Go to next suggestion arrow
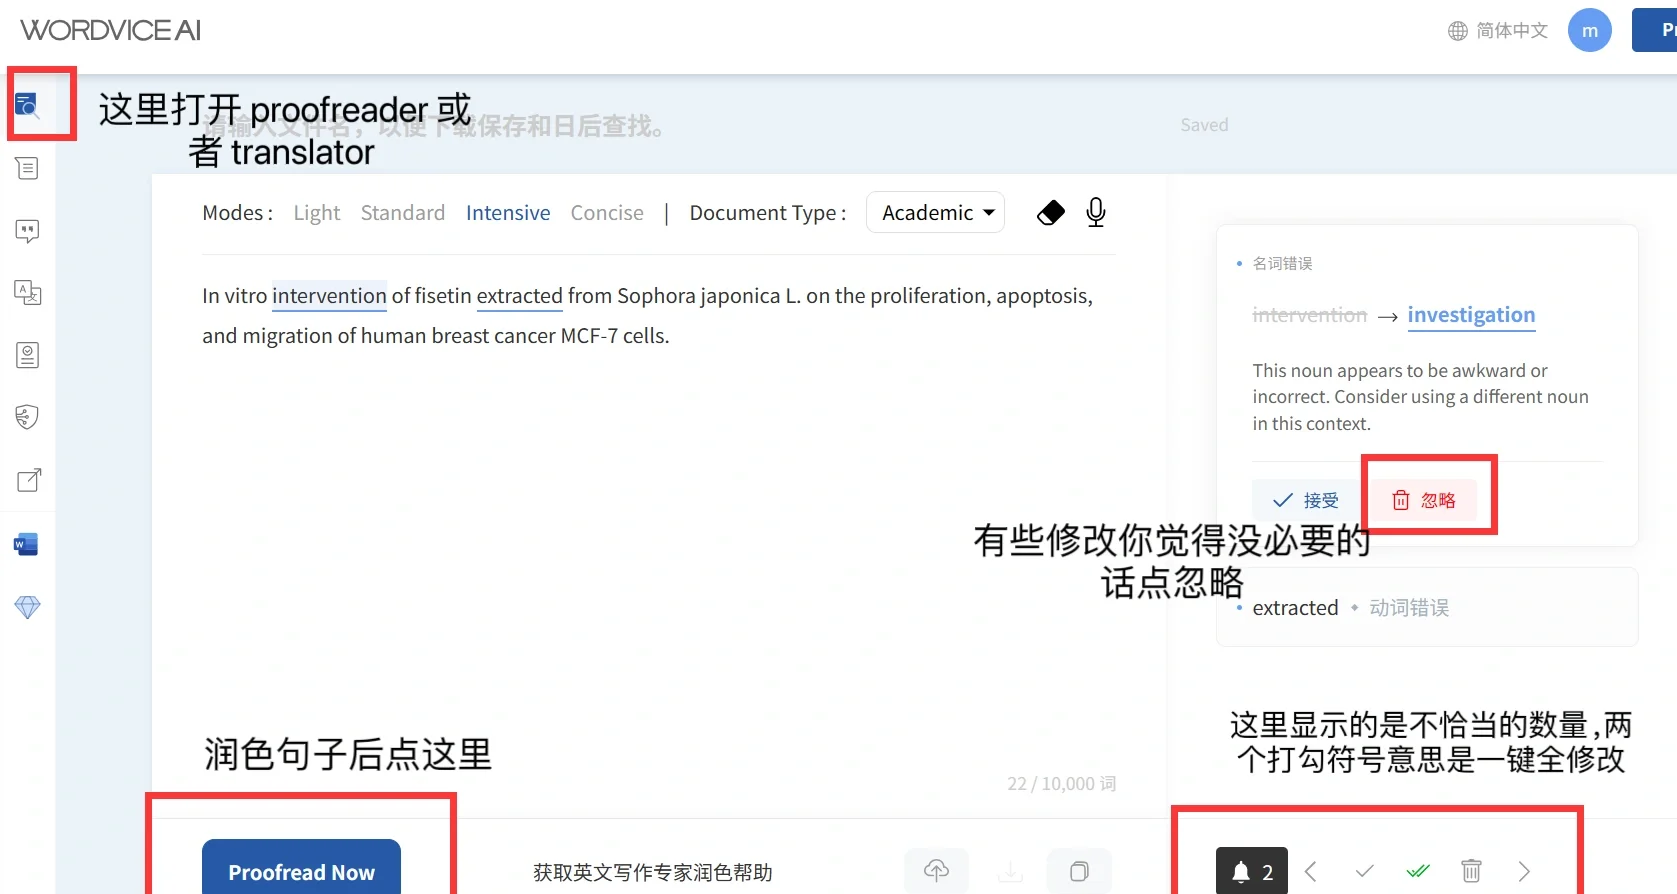Viewport: 1677px width, 894px height. [x=1524, y=871]
